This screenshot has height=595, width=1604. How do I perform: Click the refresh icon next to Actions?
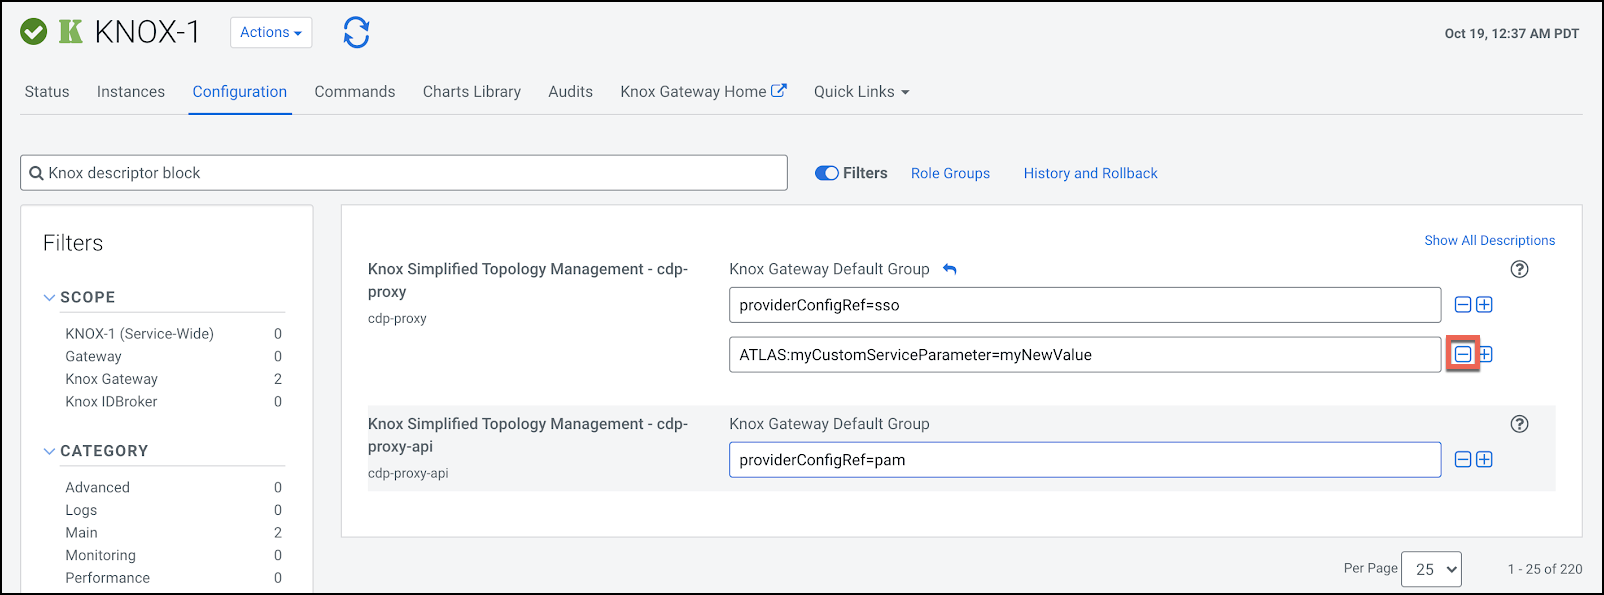(356, 32)
